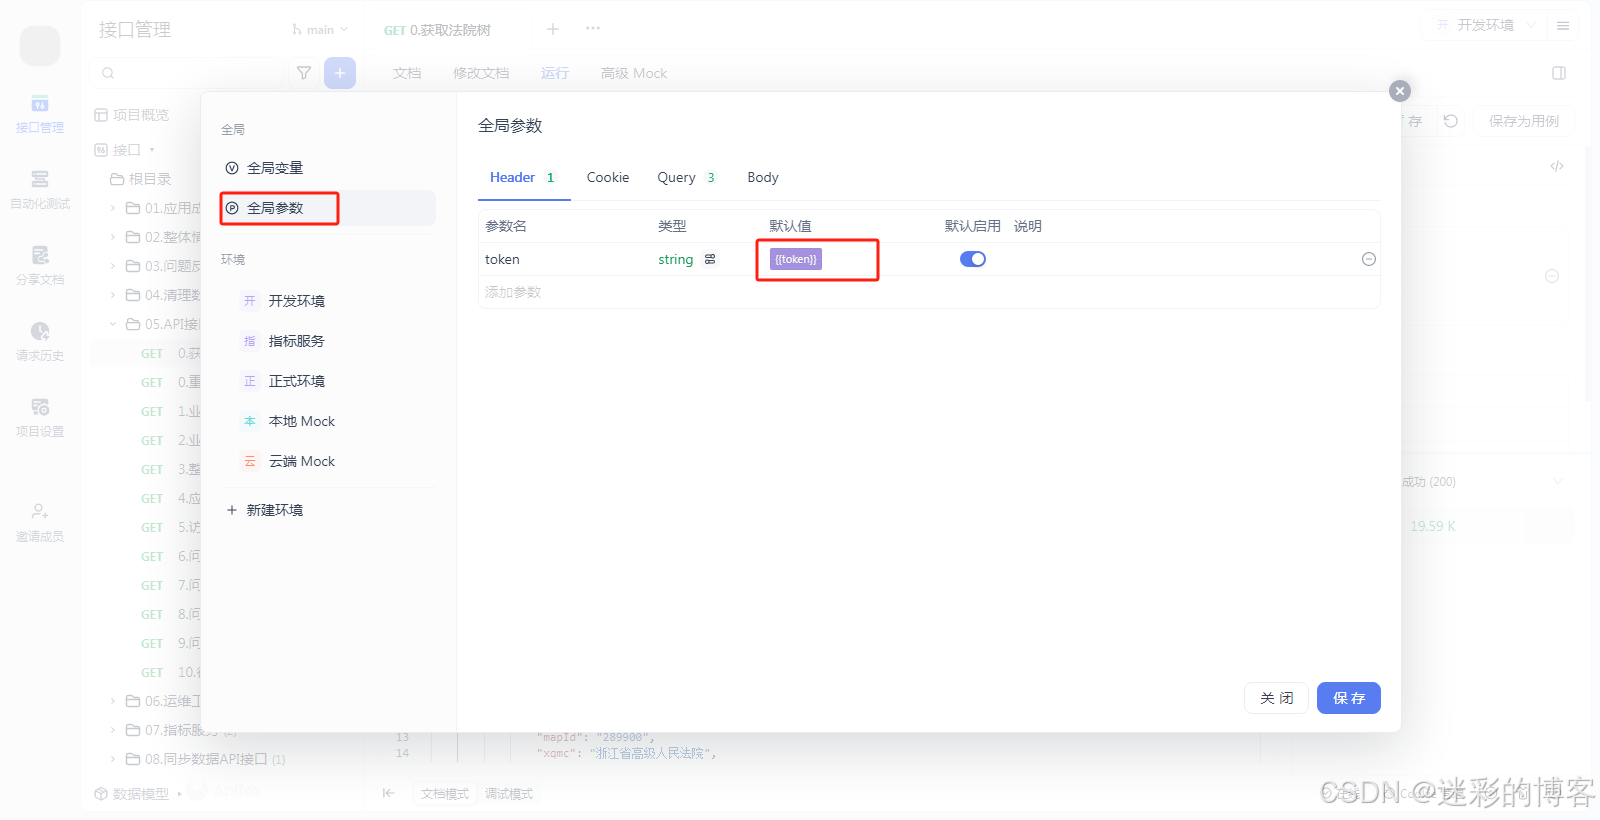Screen dimensions: 1600x820
Task: Expand the 06.运维 folder
Action: click(113, 701)
